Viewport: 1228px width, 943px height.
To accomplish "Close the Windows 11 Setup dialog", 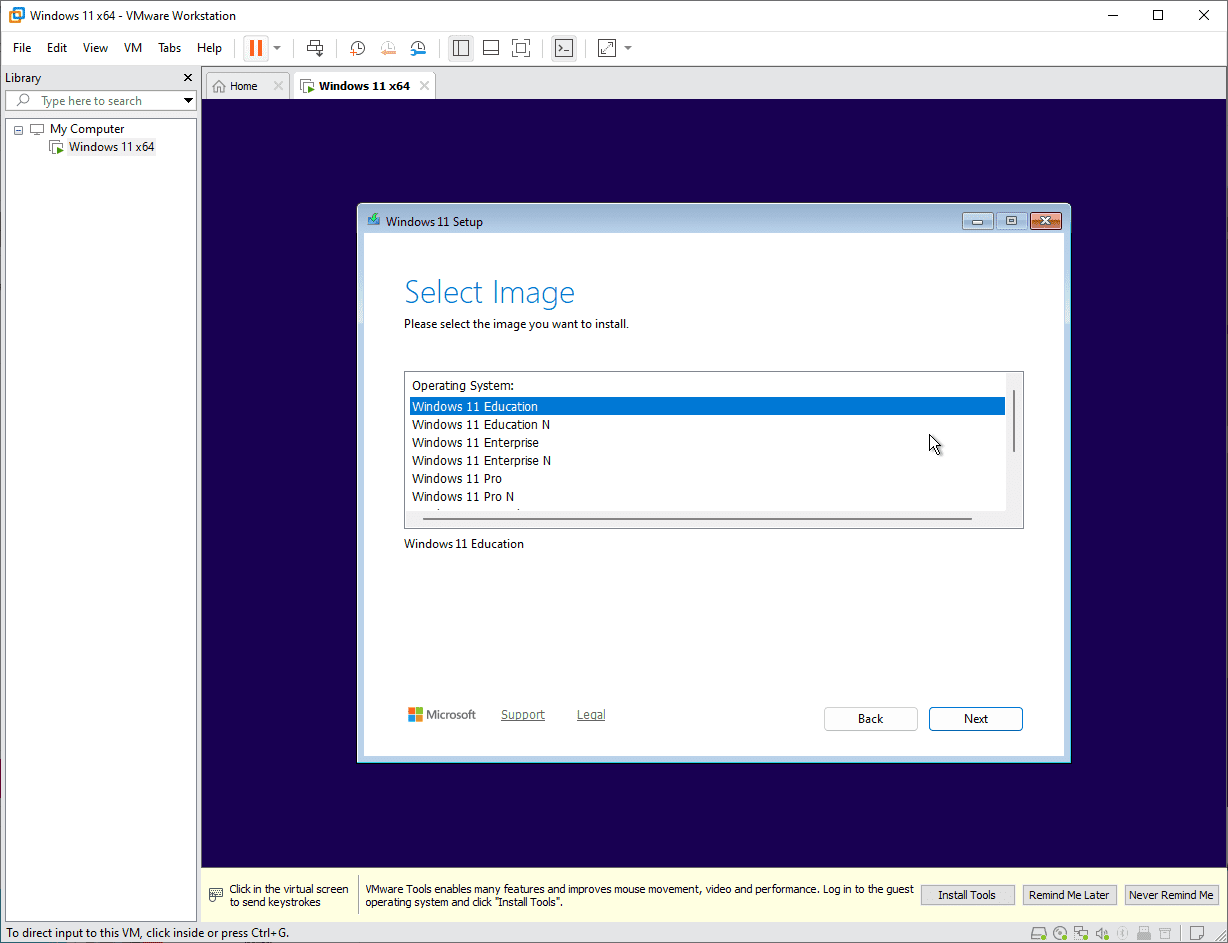I will (x=1046, y=221).
